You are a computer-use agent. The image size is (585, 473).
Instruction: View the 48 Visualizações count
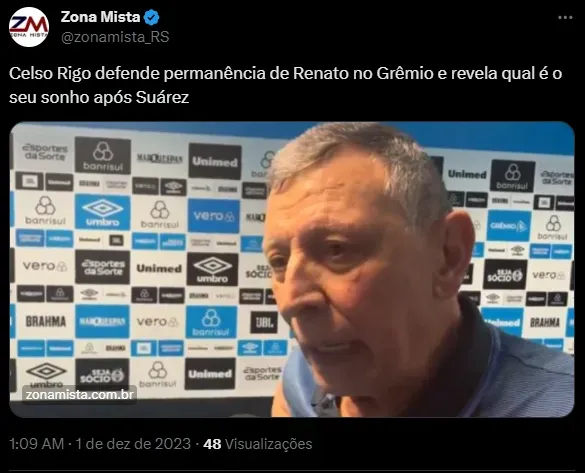pos(257,444)
